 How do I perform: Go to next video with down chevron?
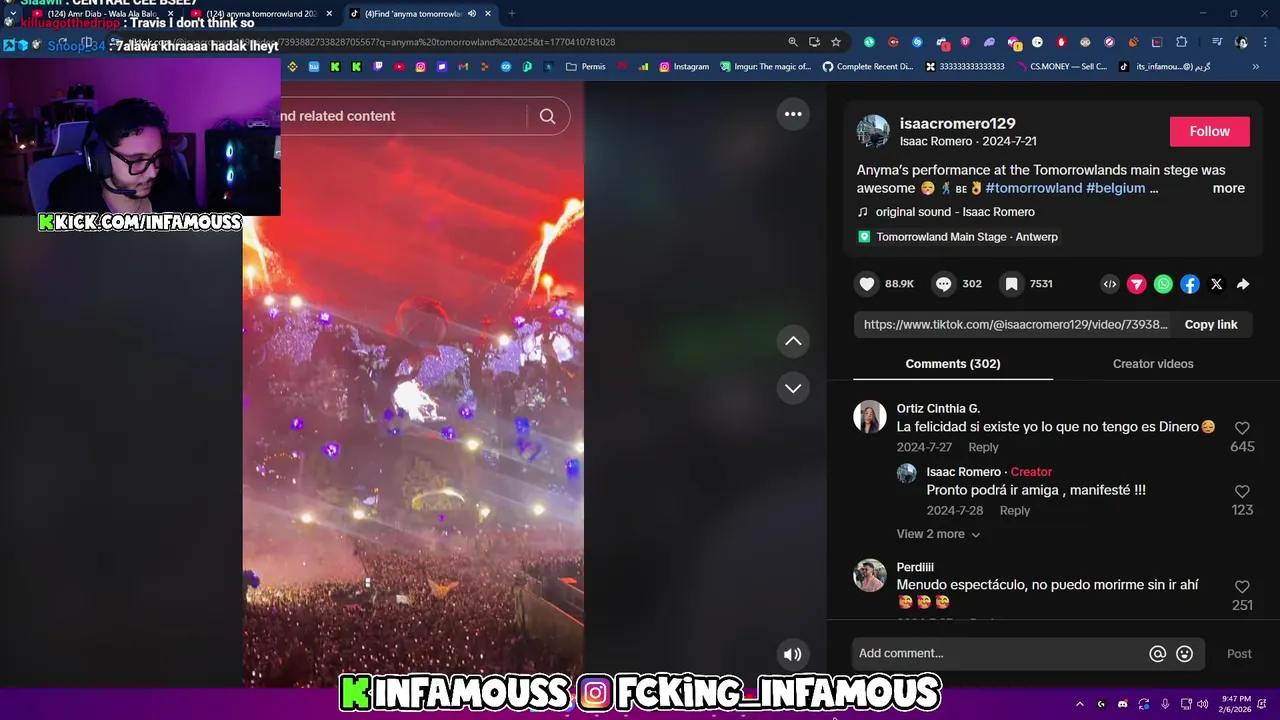pos(793,388)
